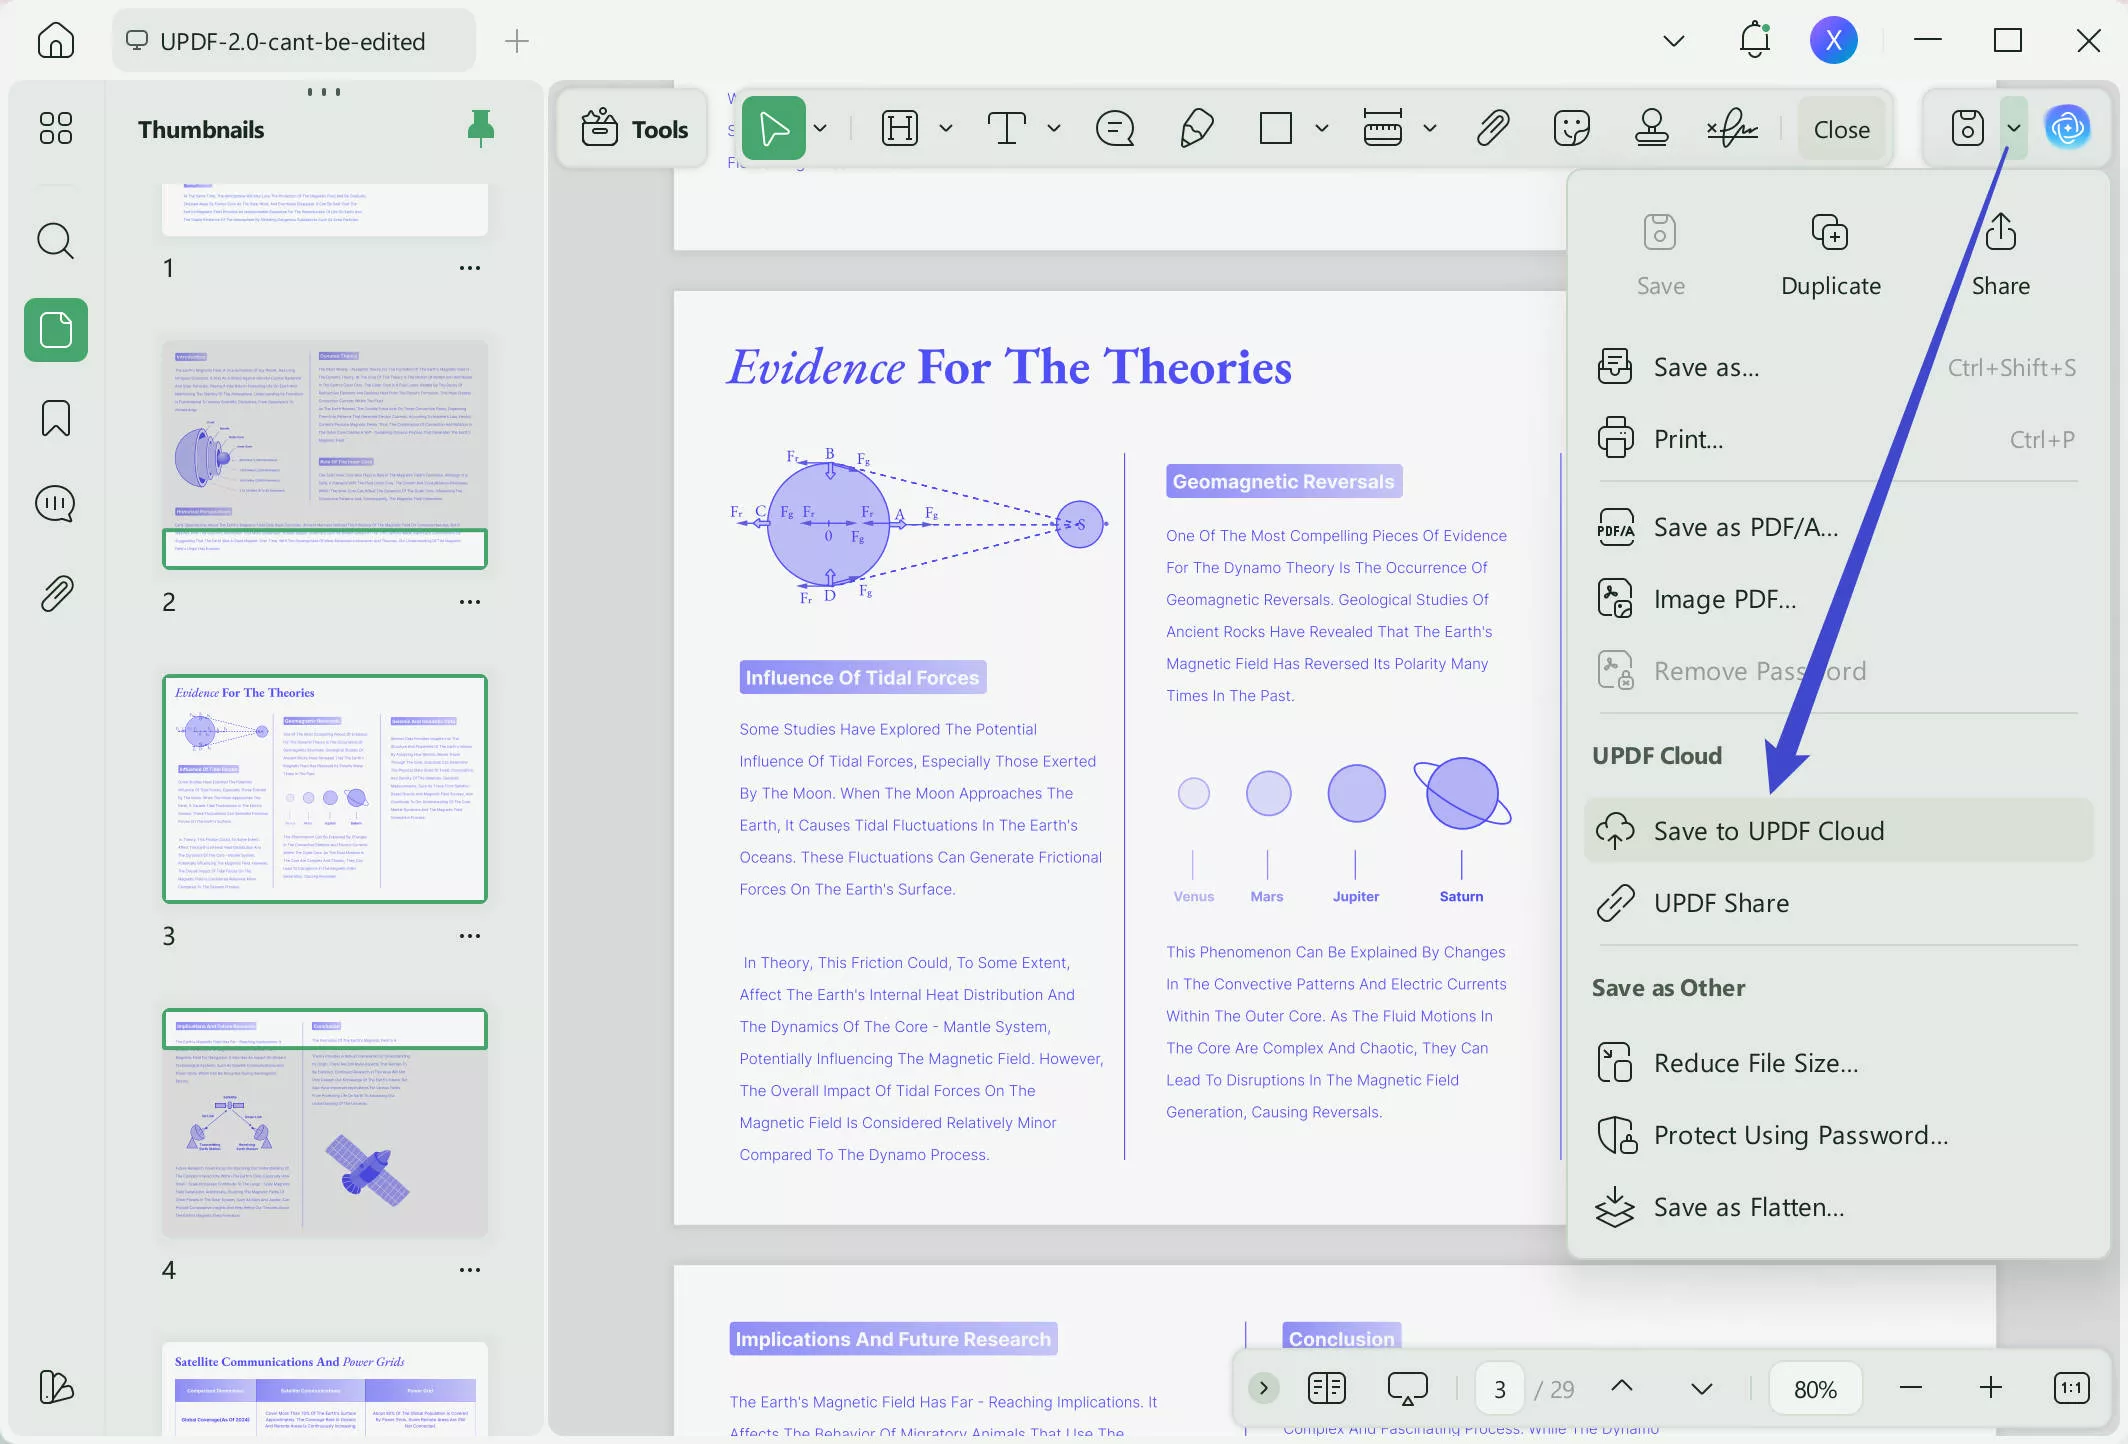Click the zoom in plus button

click(1990, 1388)
